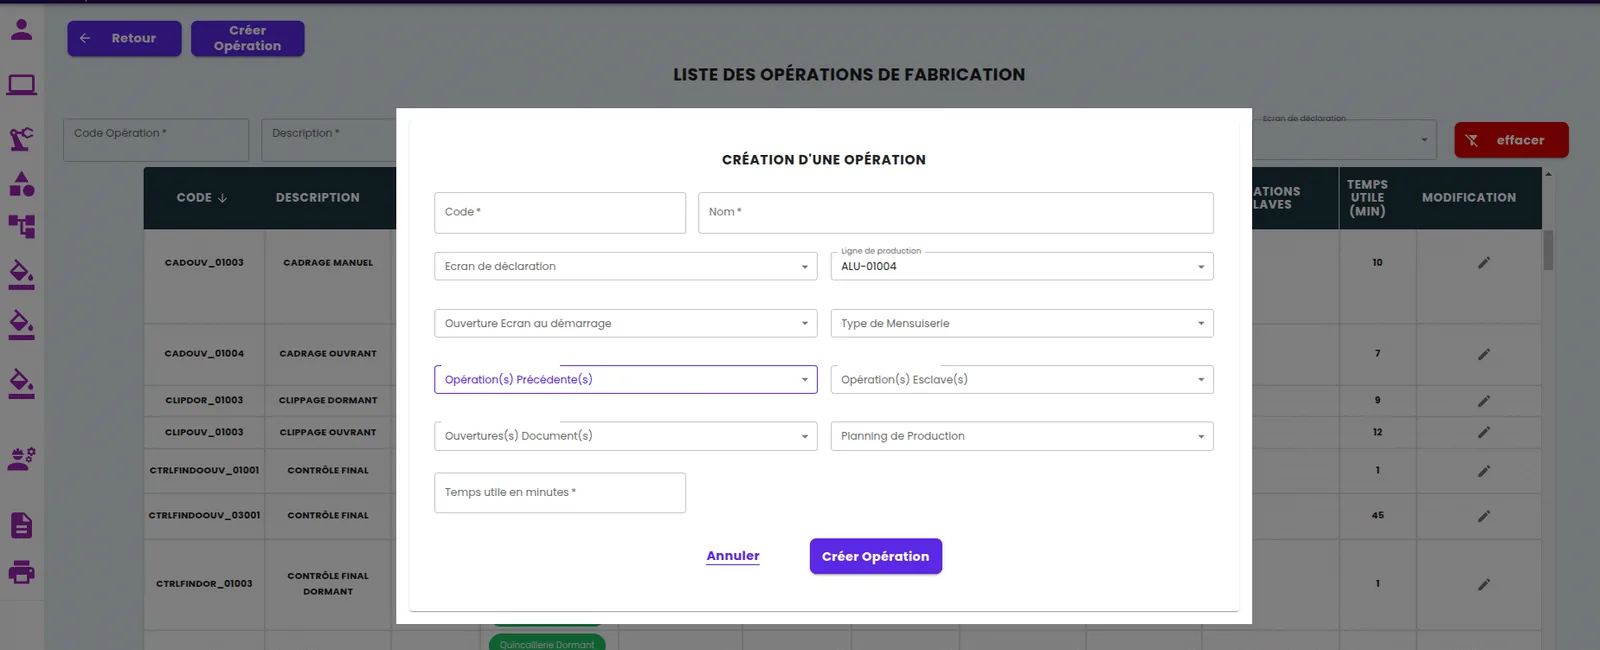Open the Planning de Production dropdown
This screenshot has width=1600, height=650.
[x=1022, y=436]
